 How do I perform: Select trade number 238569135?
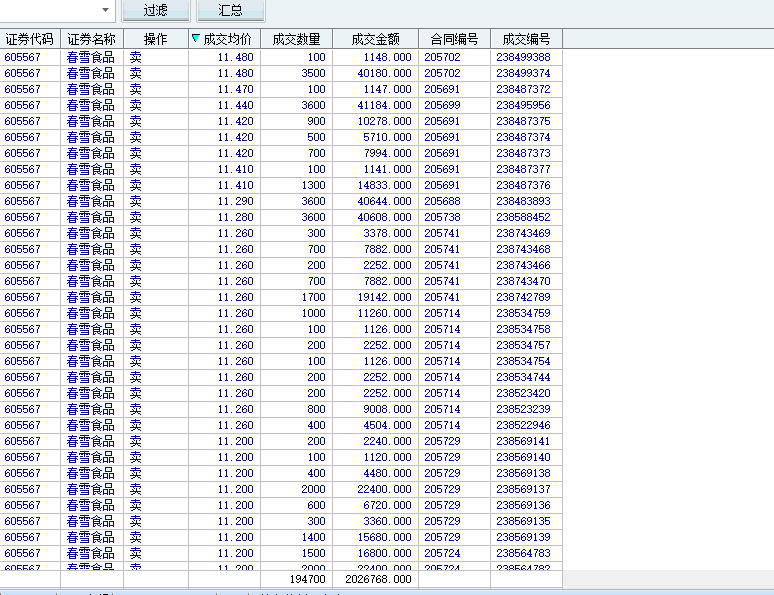point(523,521)
